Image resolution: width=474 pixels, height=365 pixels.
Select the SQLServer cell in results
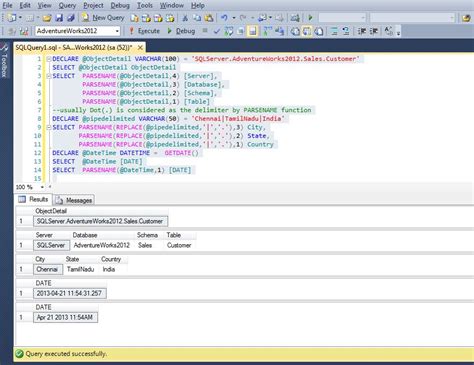click(x=51, y=245)
